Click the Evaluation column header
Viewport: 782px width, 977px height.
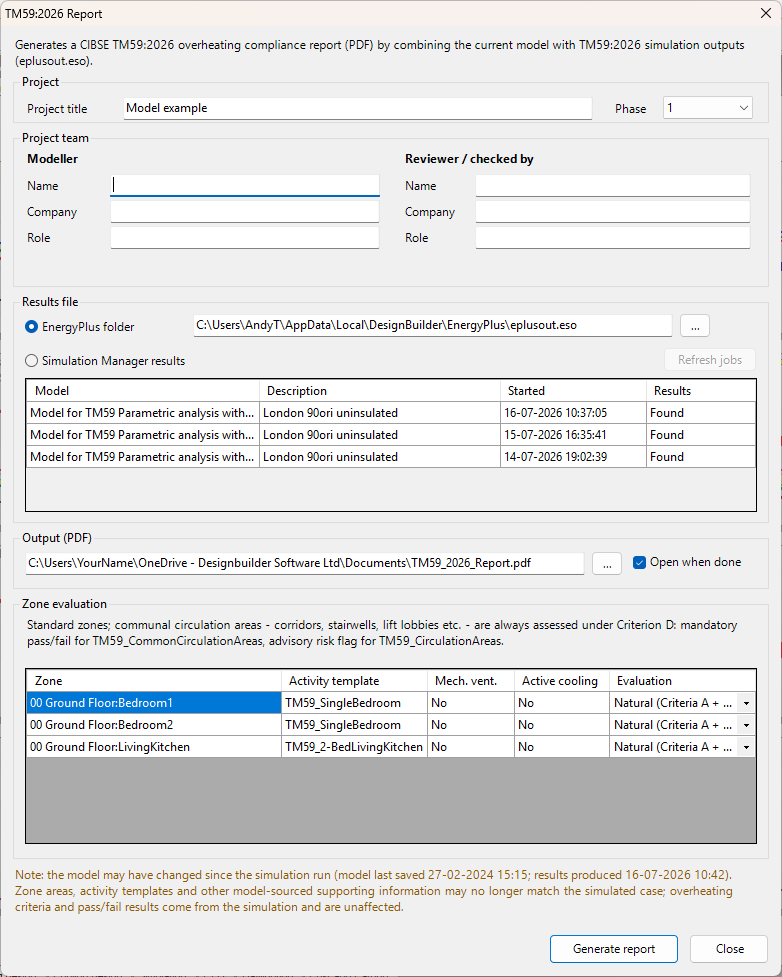pos(682,680)
